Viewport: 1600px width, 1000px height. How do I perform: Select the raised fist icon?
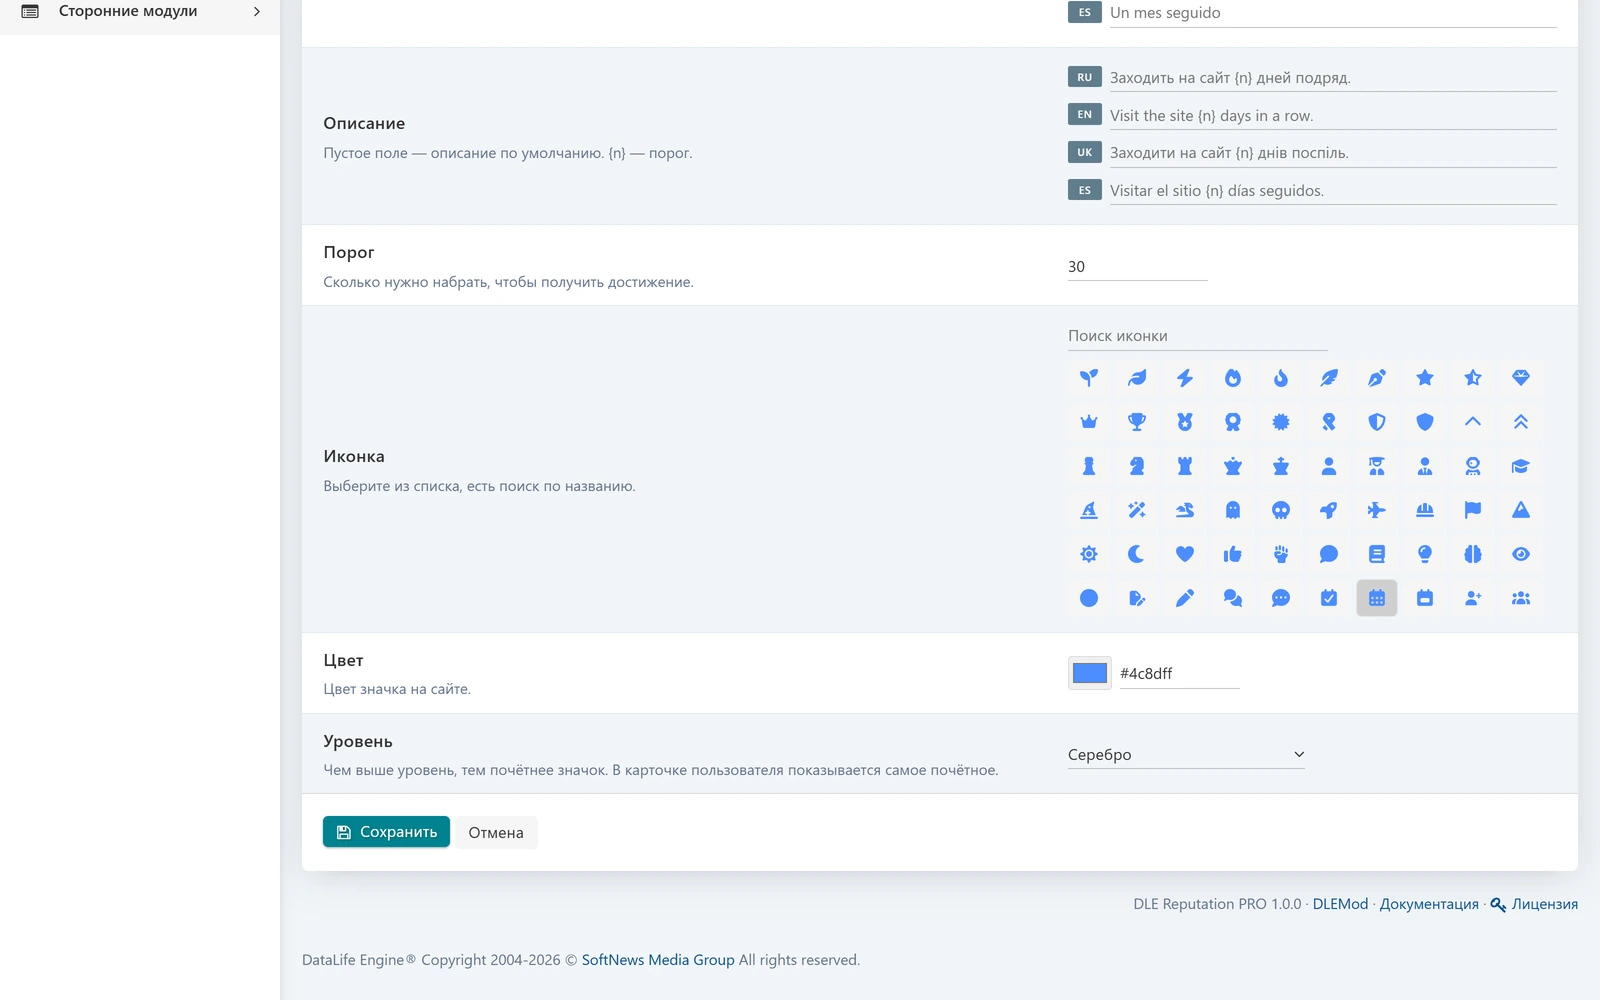1281,554
